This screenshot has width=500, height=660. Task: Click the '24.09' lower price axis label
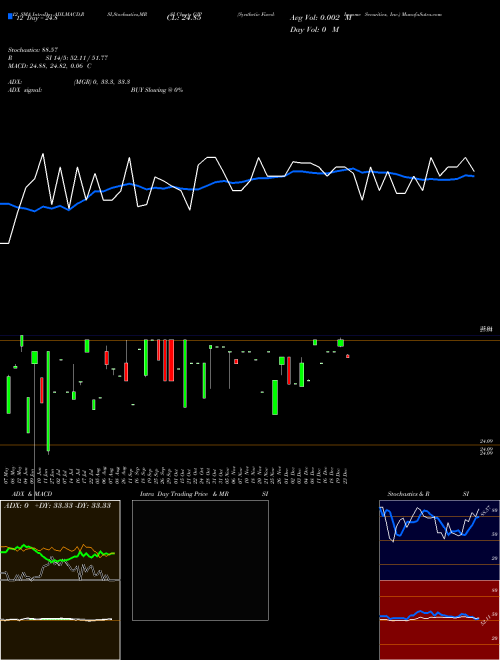point(486,441)
